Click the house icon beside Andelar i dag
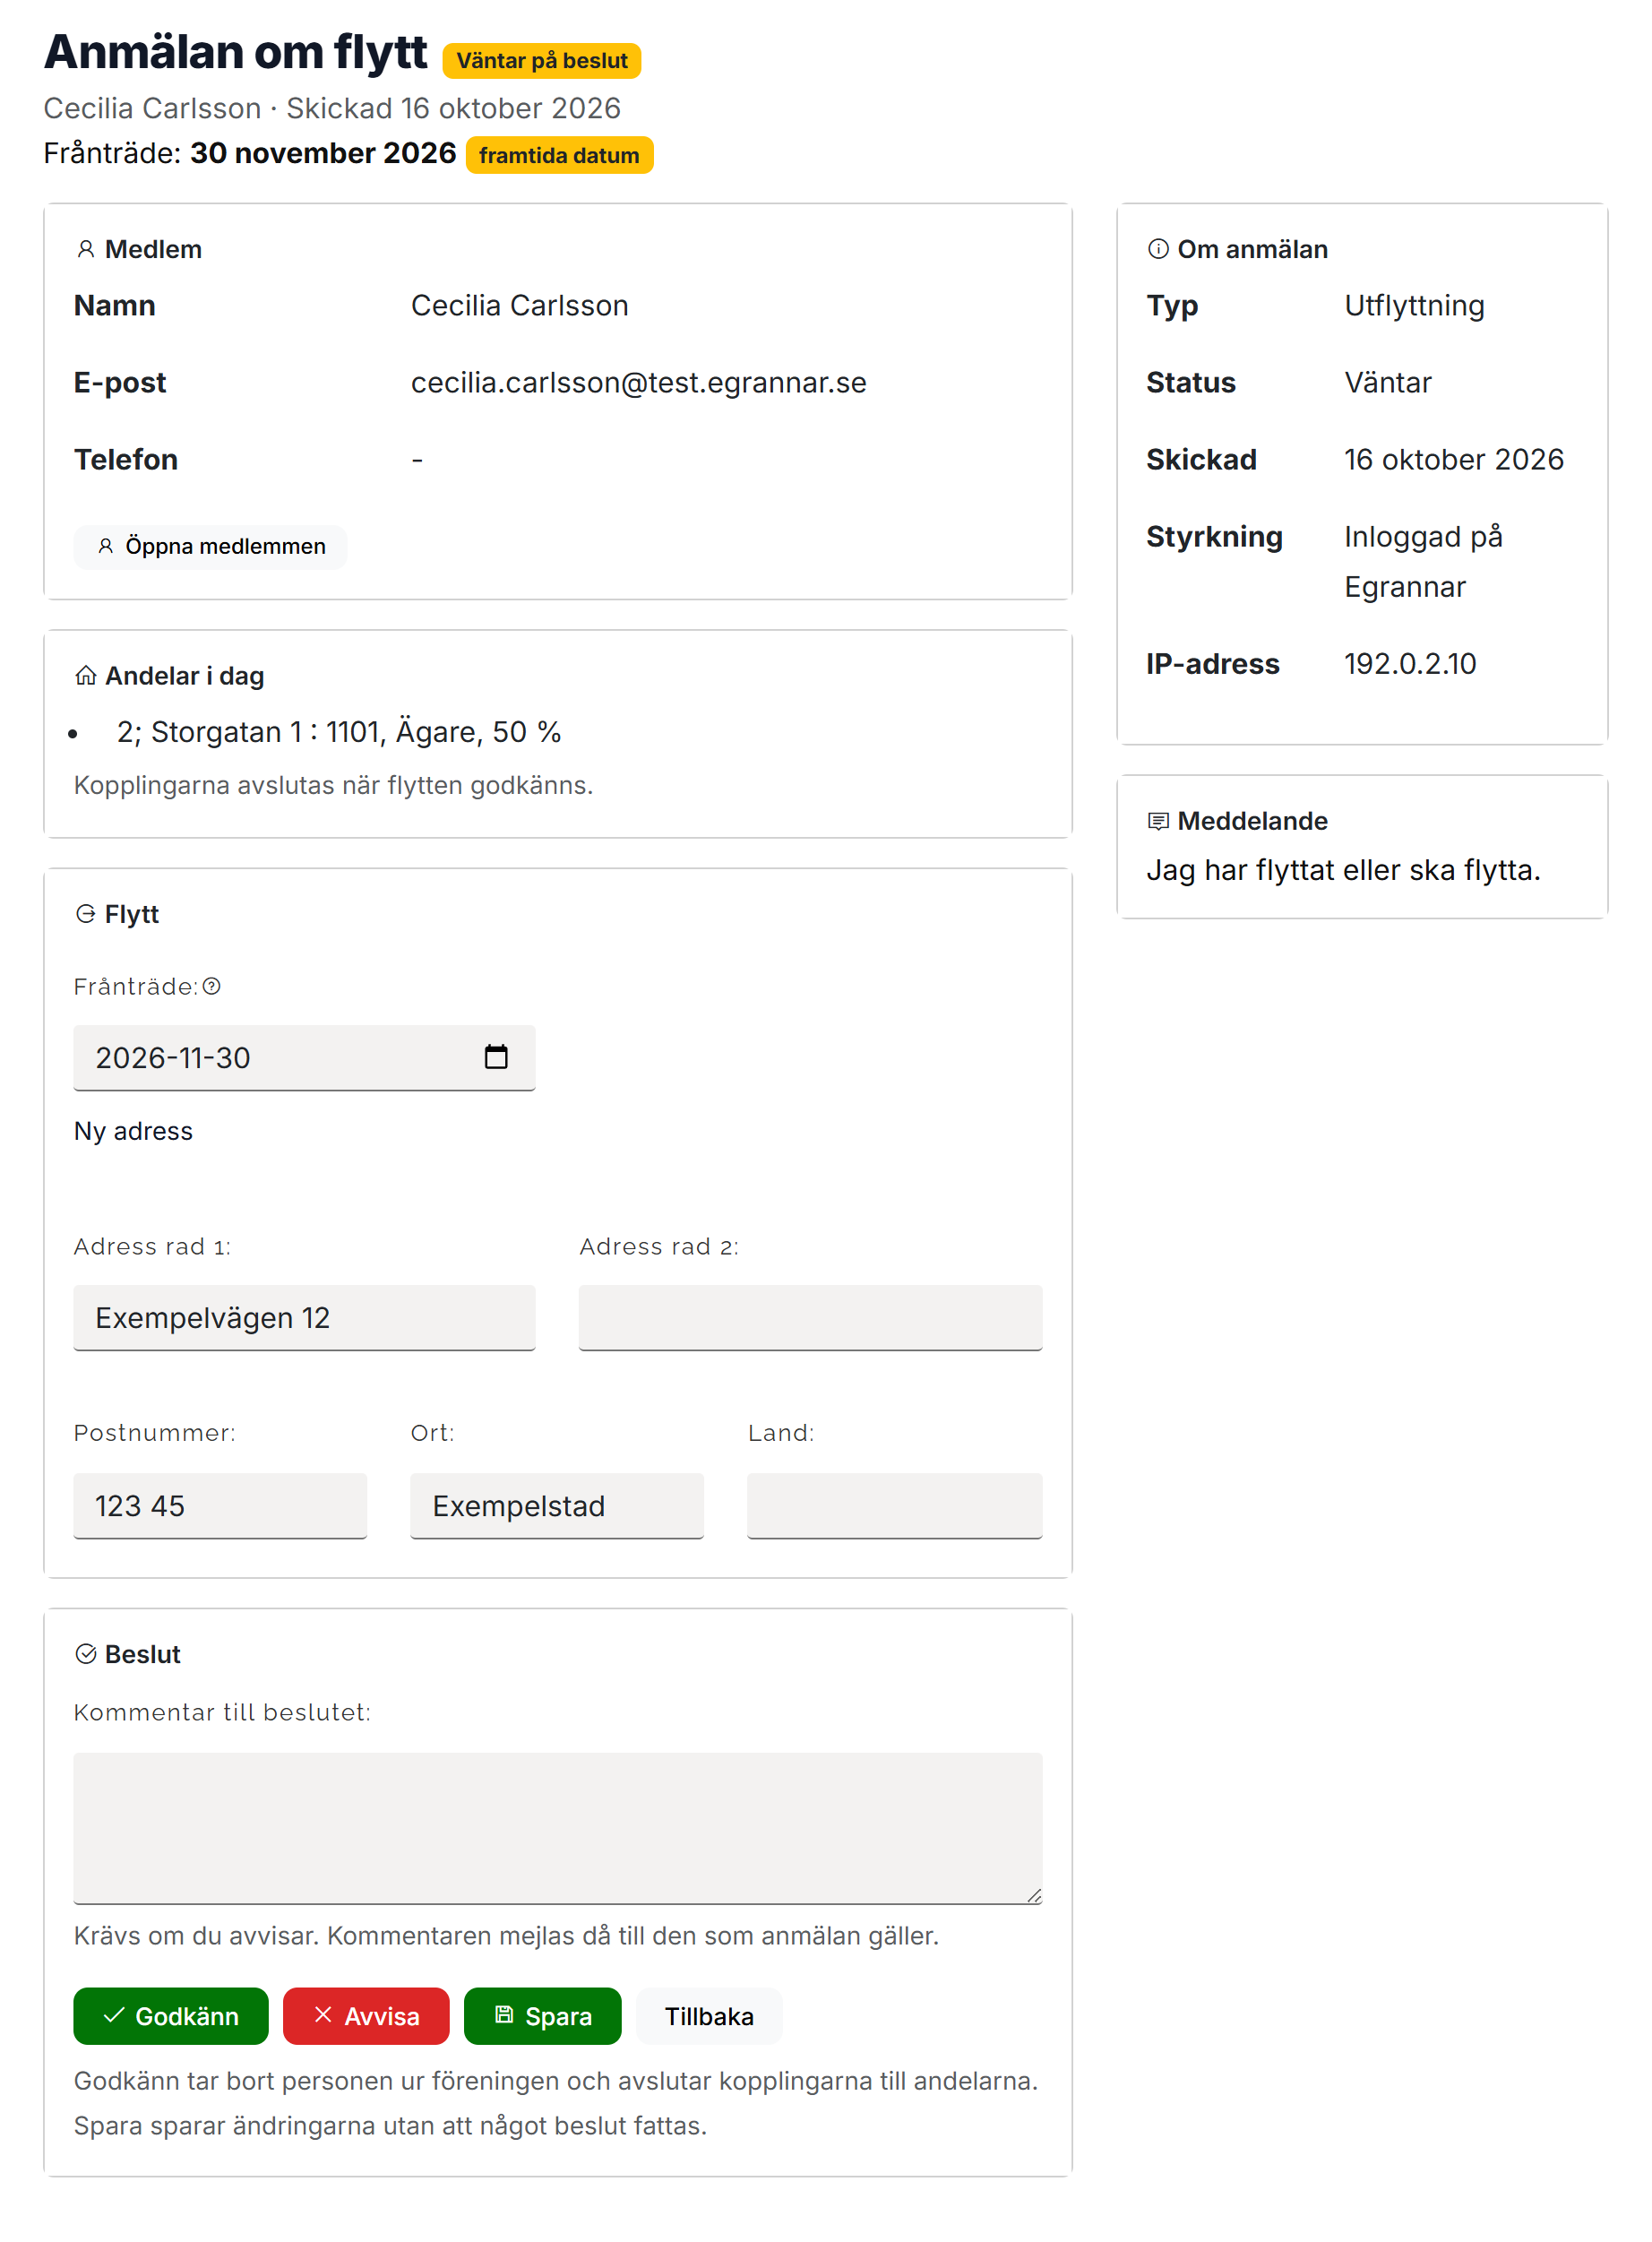Screen dimensions: 1652x2242 pos(86,676)
